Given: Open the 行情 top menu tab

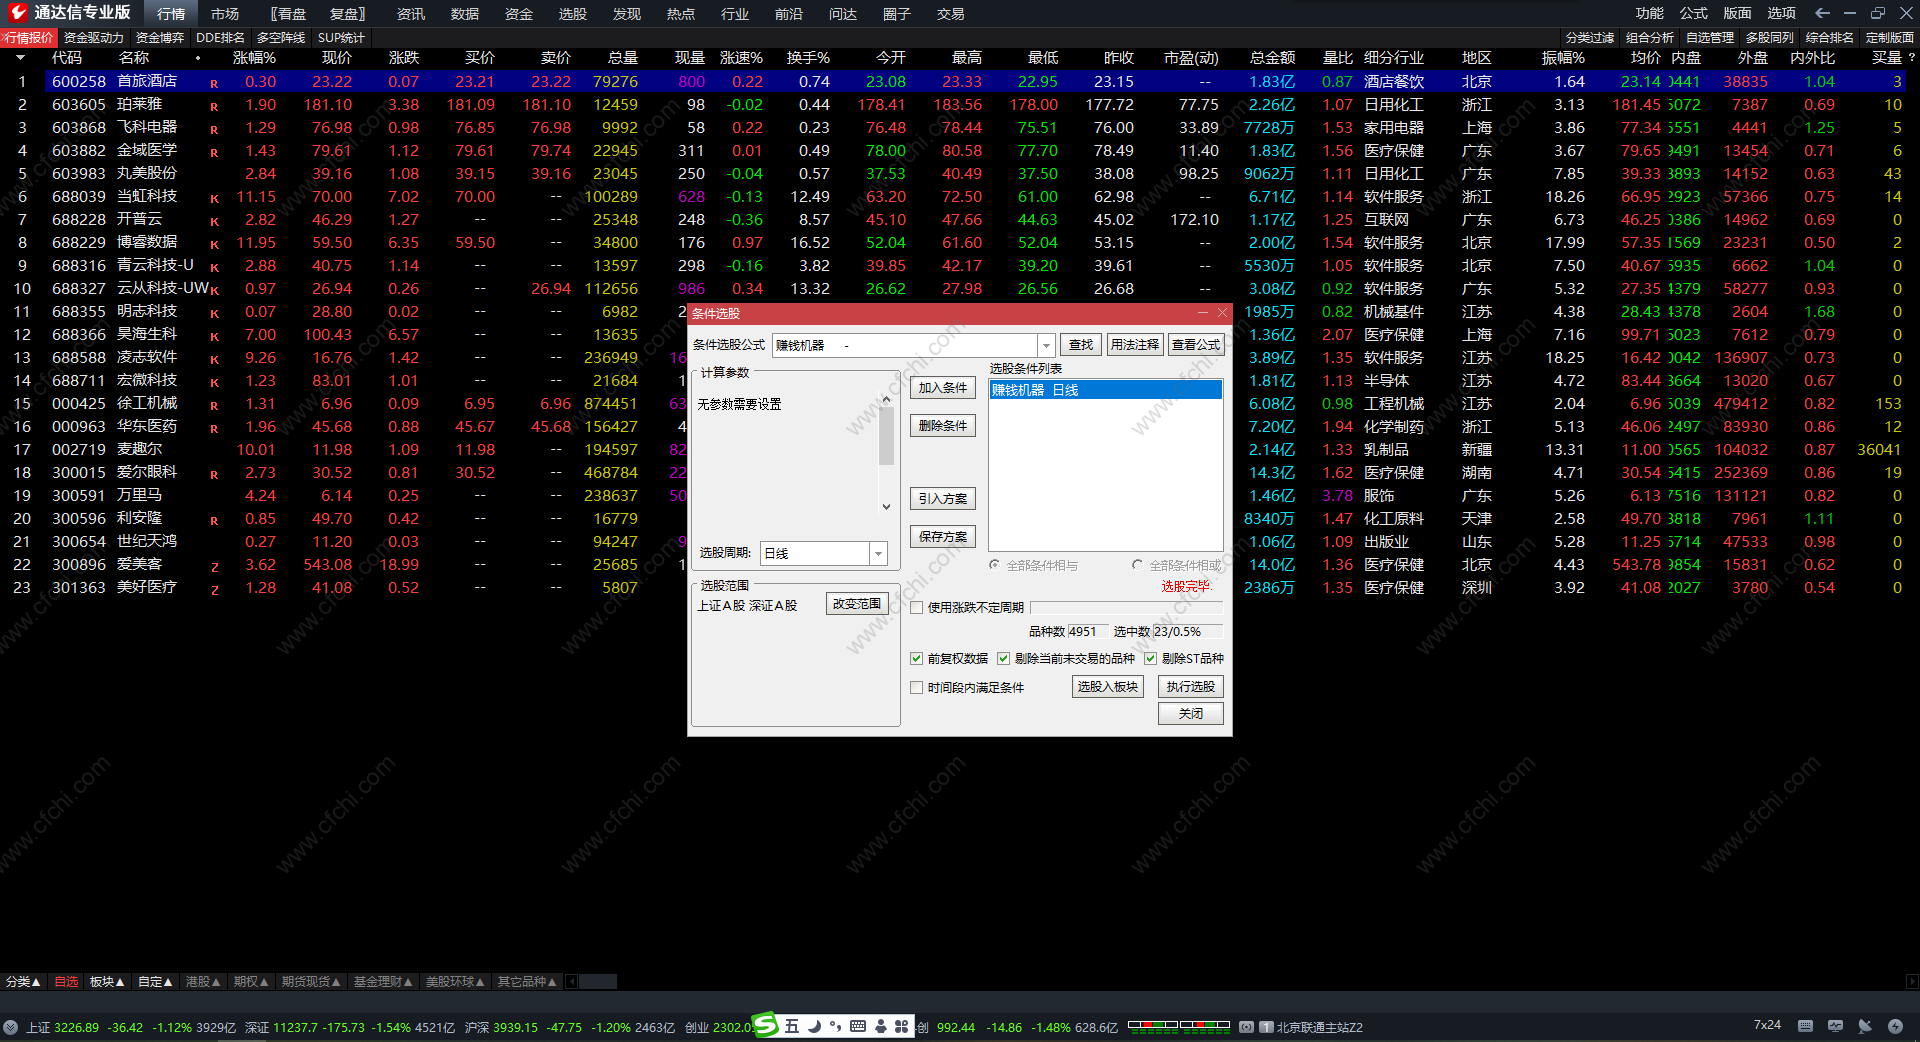Looking at the screenshot, I should point(171,14).
